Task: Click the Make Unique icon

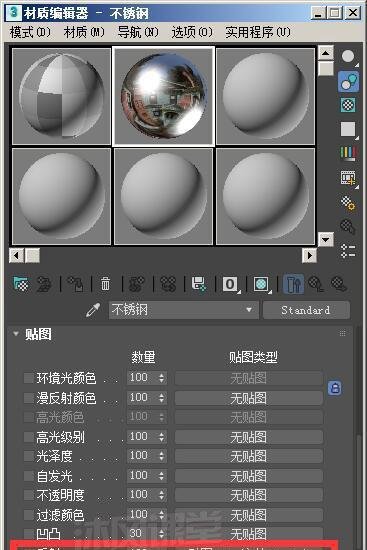Action: click(x=168, y=284)
